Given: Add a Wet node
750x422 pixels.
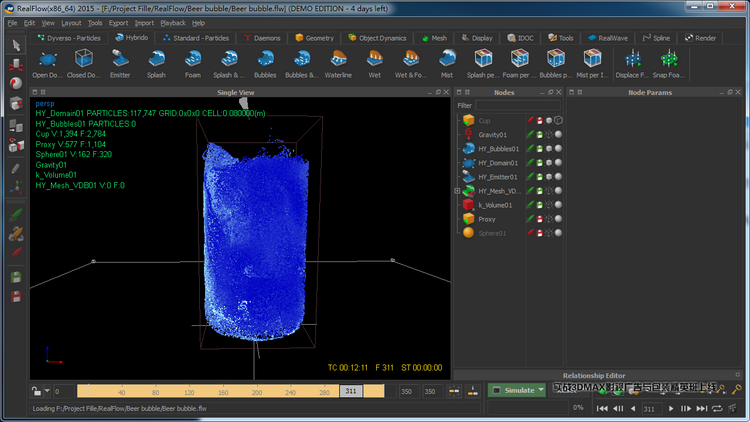Looking at the screenshot, I should [375, 64].
